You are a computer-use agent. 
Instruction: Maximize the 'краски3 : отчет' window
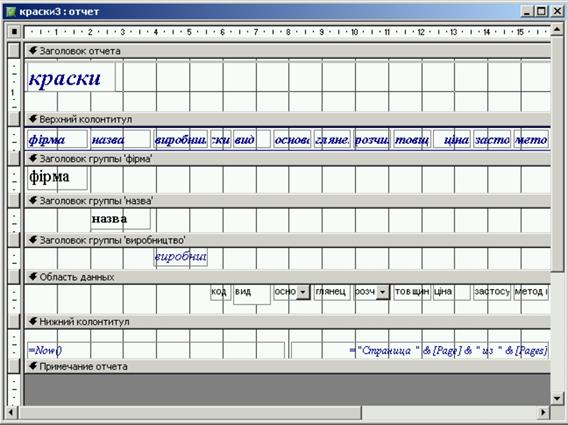(542, 12)
